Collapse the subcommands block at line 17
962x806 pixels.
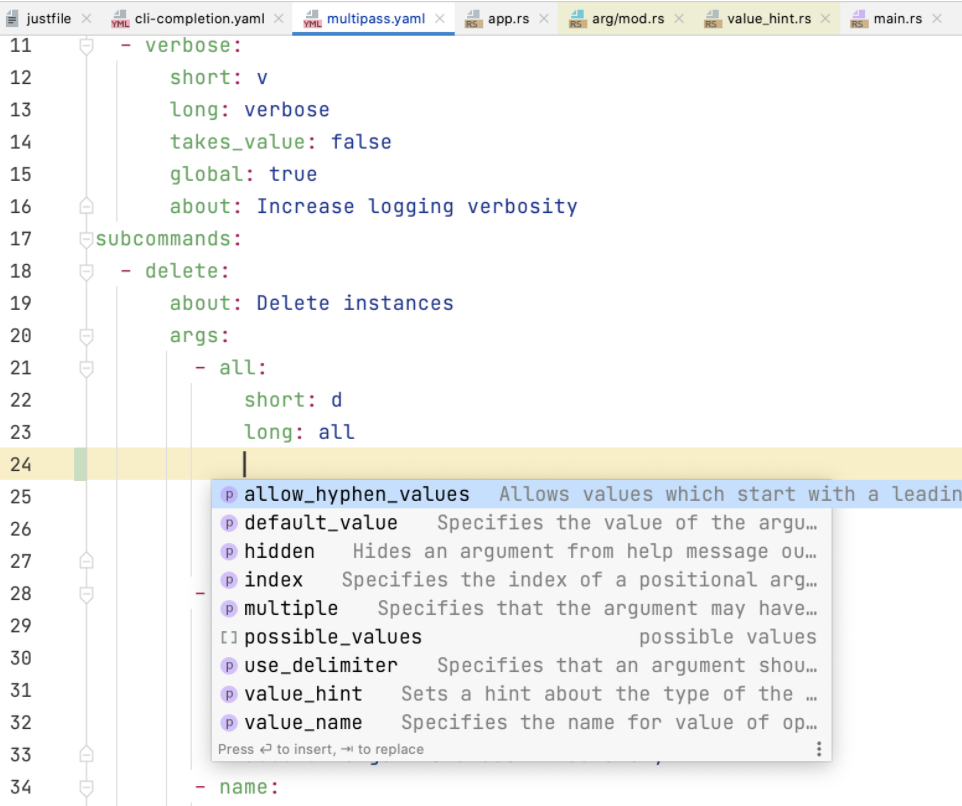(x=87, y=239)
